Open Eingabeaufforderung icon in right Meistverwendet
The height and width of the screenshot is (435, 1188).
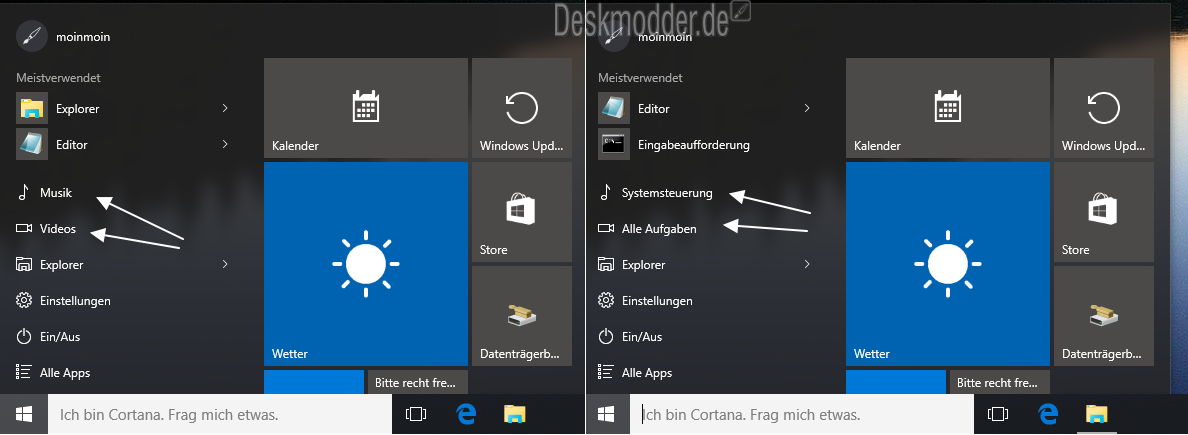point(614,144)
